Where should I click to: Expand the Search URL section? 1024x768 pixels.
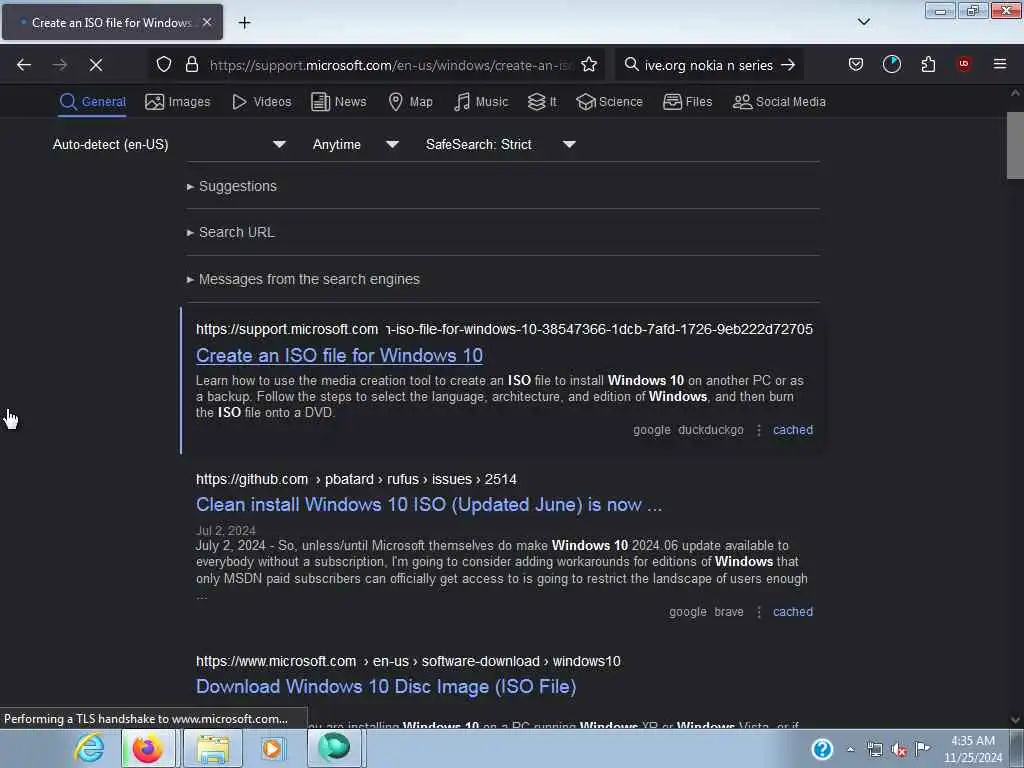tap(231, 232)
